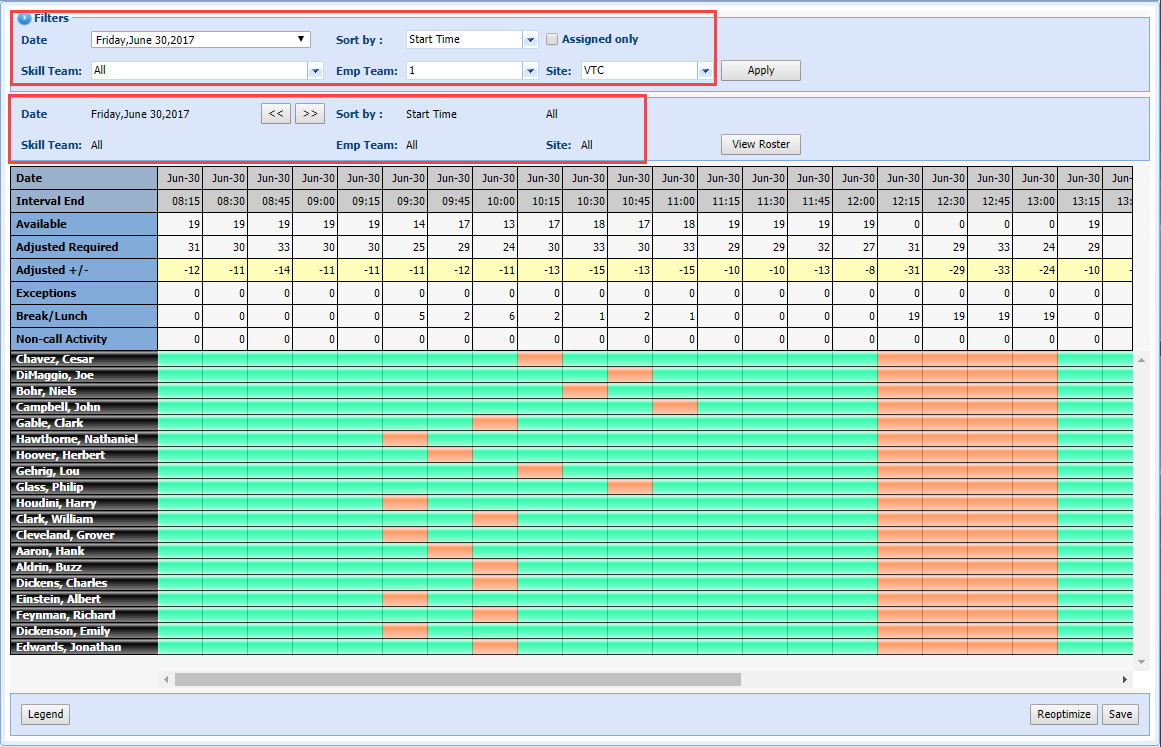
Task: Open the Date dropdown picker
Action: pos(302,40)
